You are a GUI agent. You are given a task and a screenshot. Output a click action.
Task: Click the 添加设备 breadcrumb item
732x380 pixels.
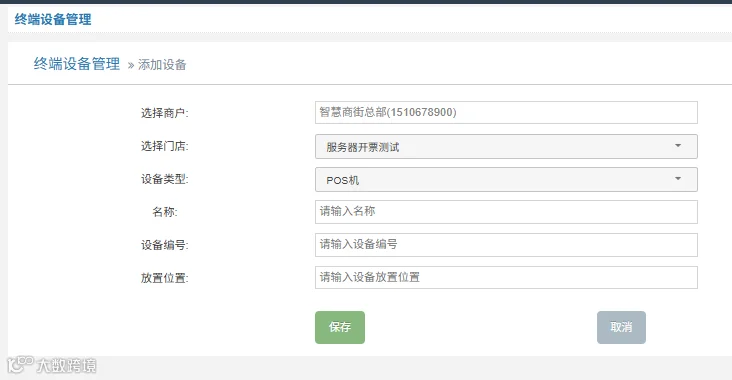[x=162, y=65]
